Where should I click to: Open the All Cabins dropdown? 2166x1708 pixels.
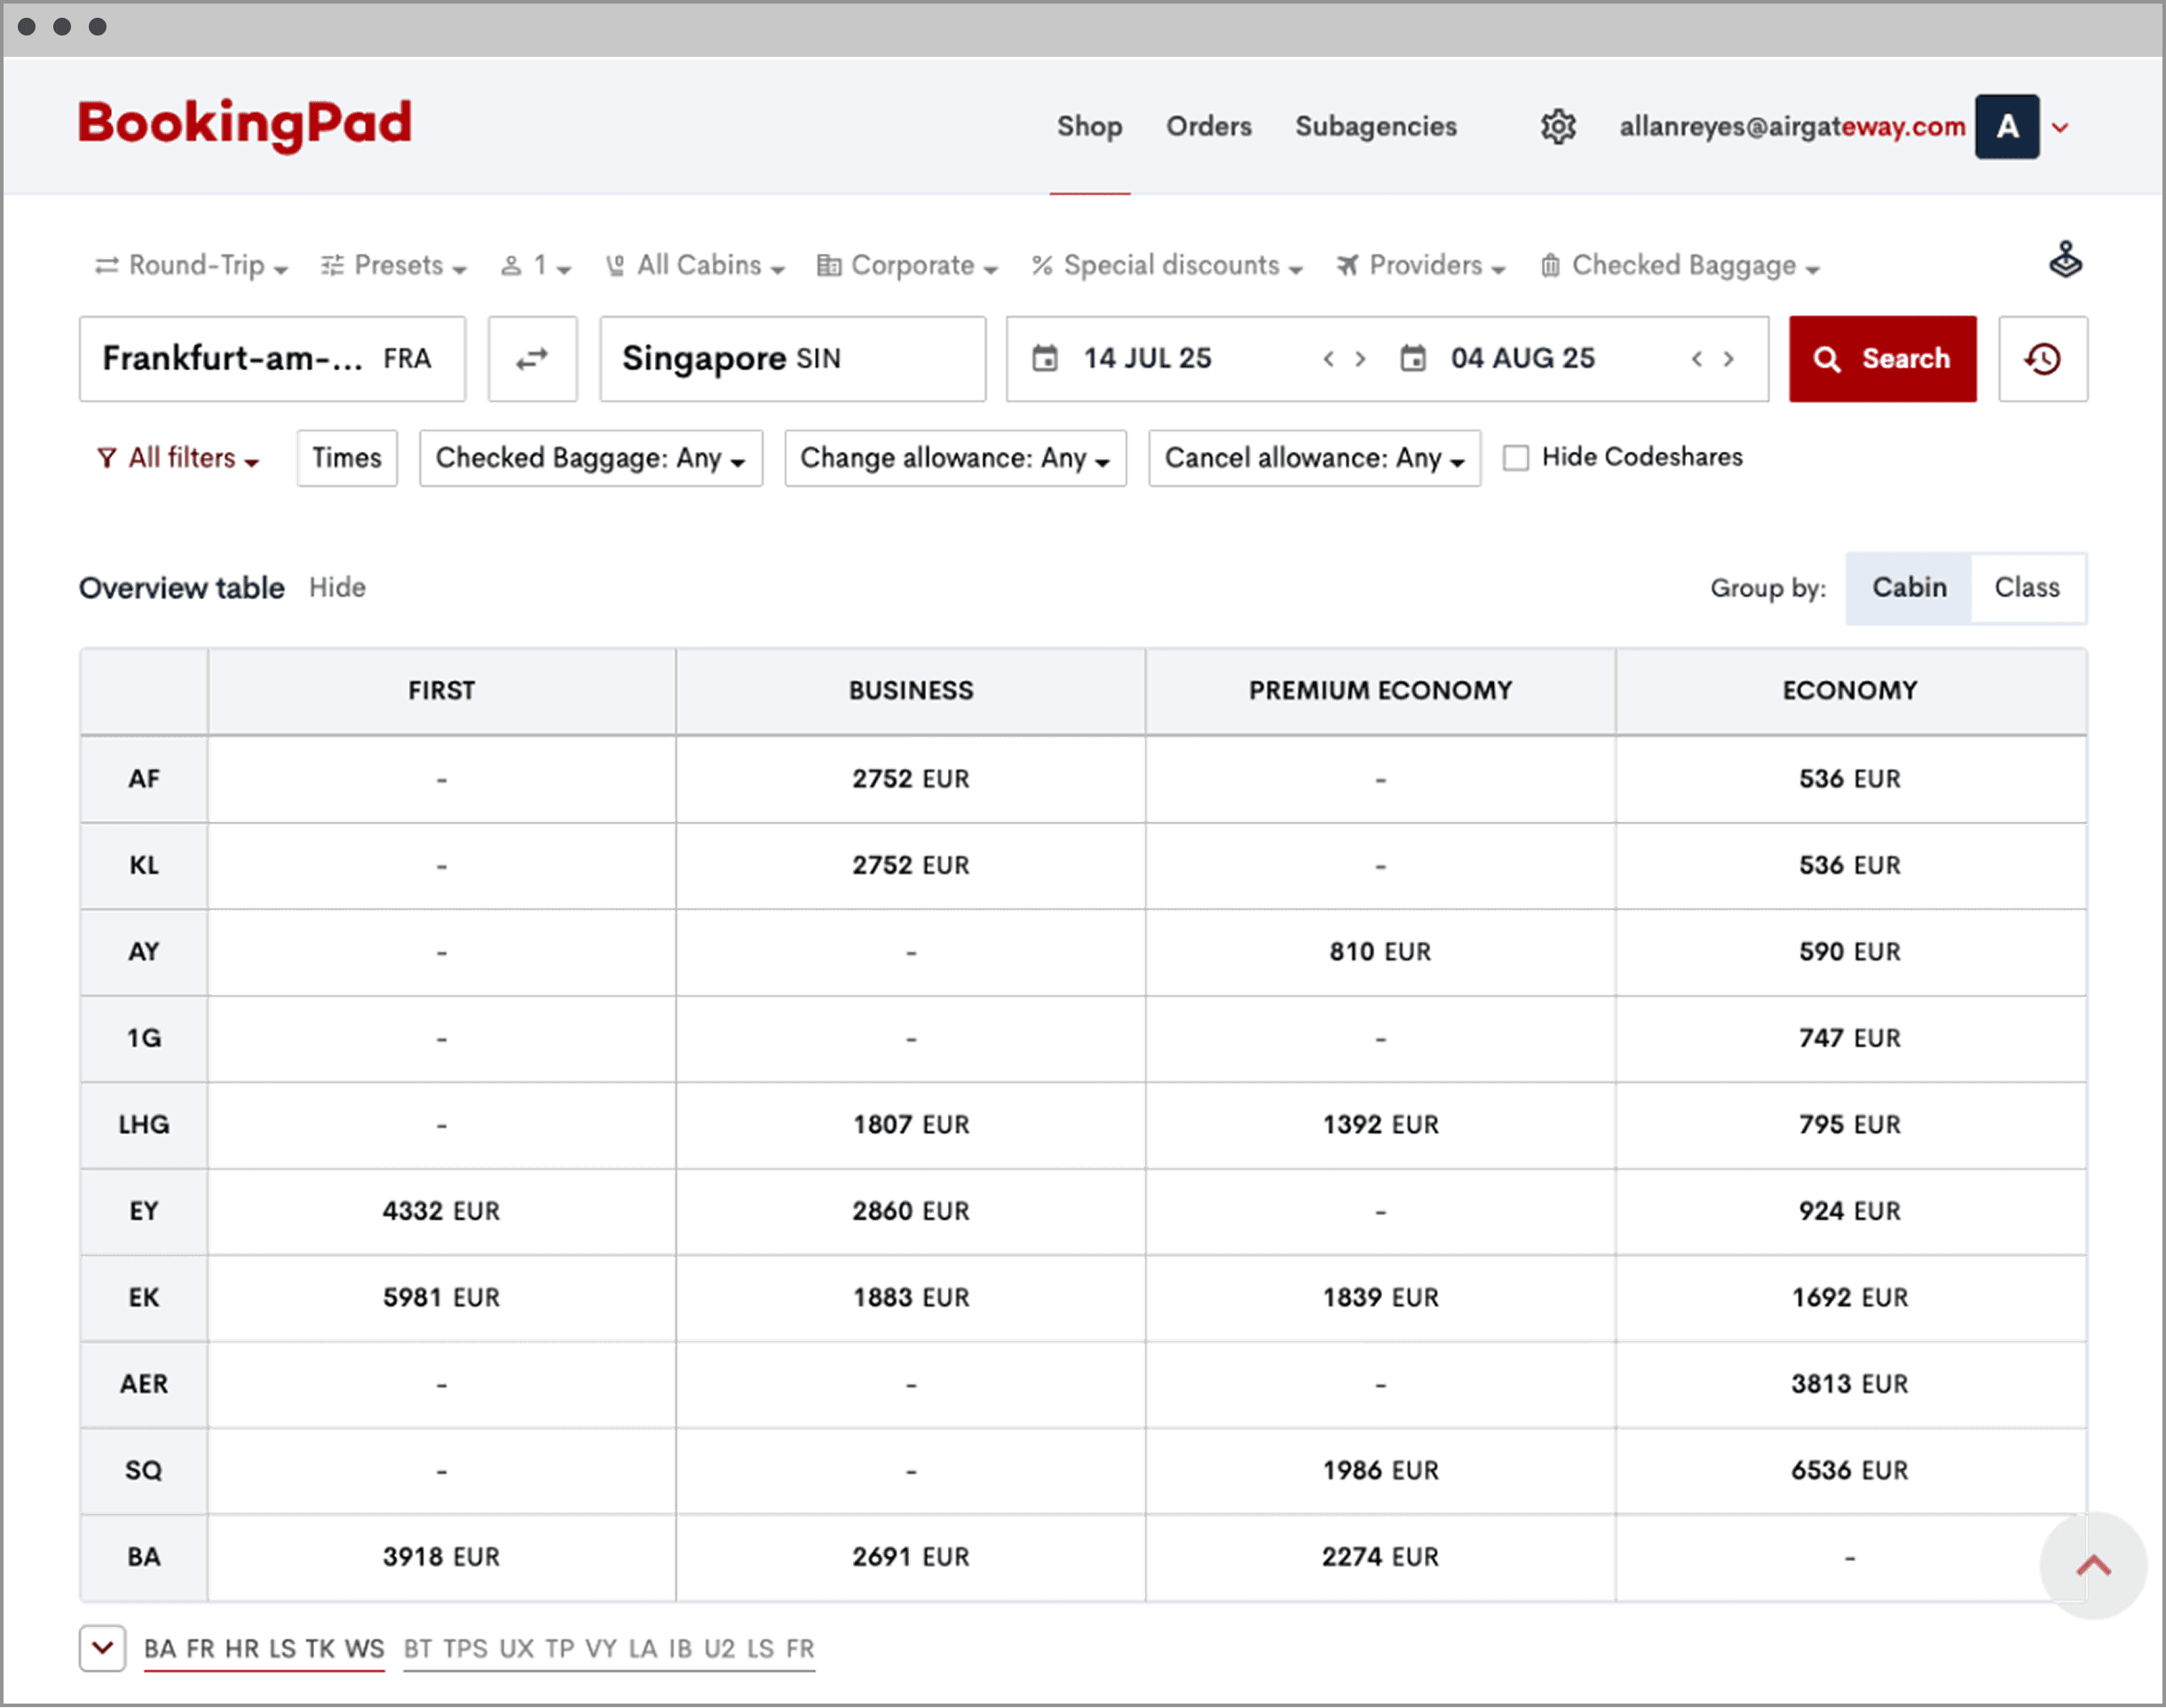696,266
